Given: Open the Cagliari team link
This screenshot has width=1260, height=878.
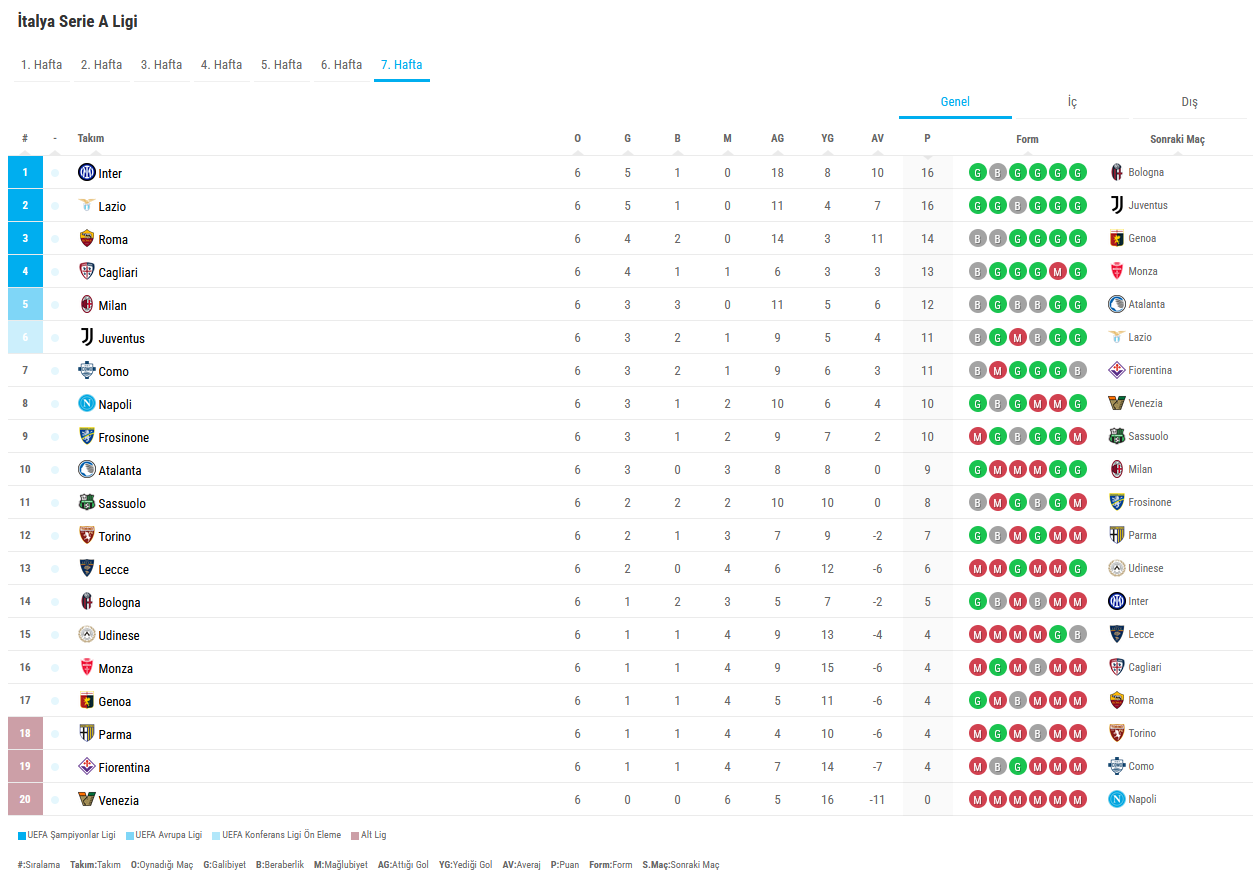Looking at the screenshot, I should pos(118,272).
